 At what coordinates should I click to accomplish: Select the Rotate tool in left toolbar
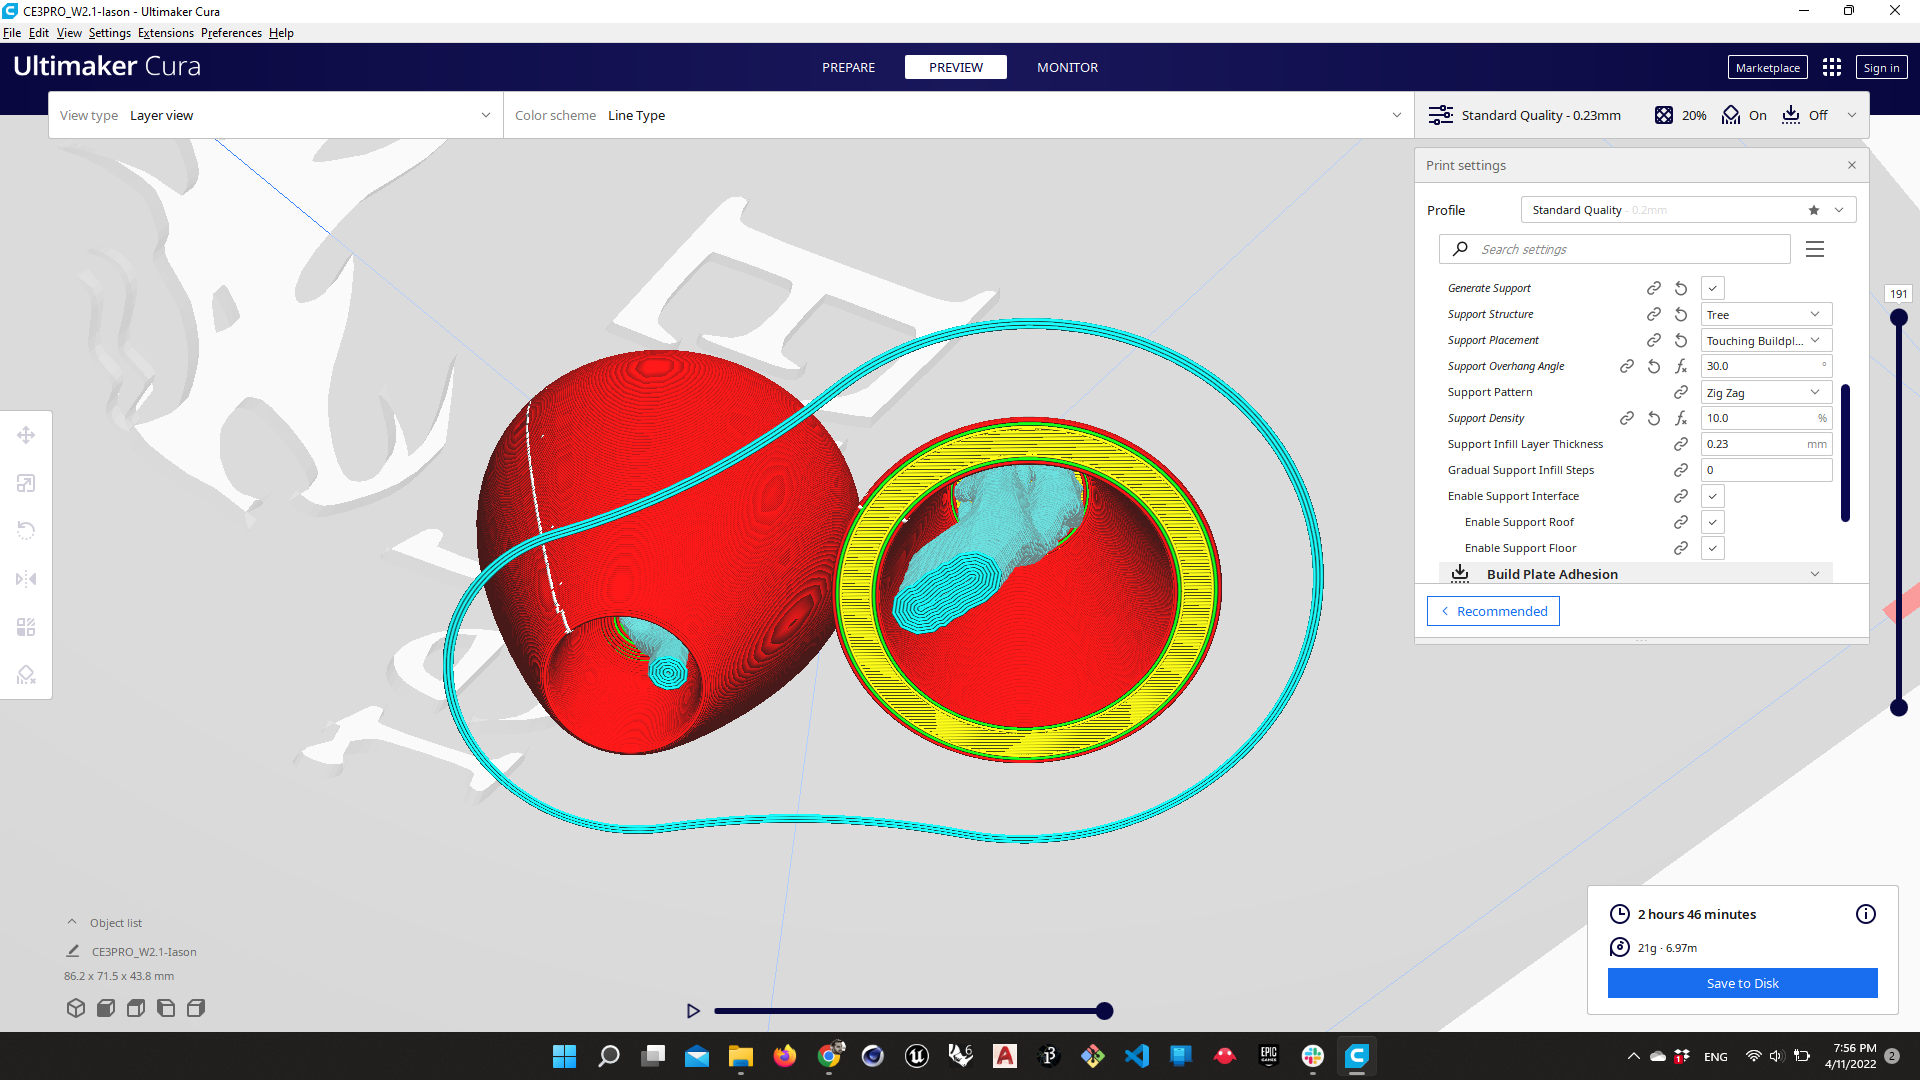click(26, 531)
